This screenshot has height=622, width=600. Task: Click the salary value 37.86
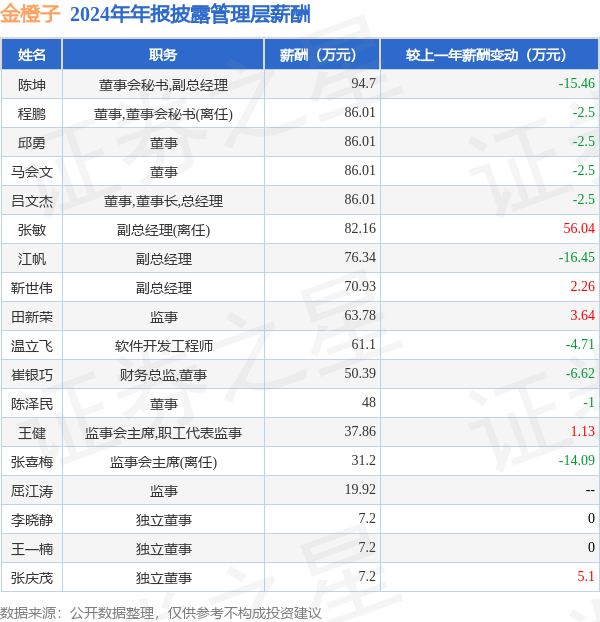click(360, 431)
